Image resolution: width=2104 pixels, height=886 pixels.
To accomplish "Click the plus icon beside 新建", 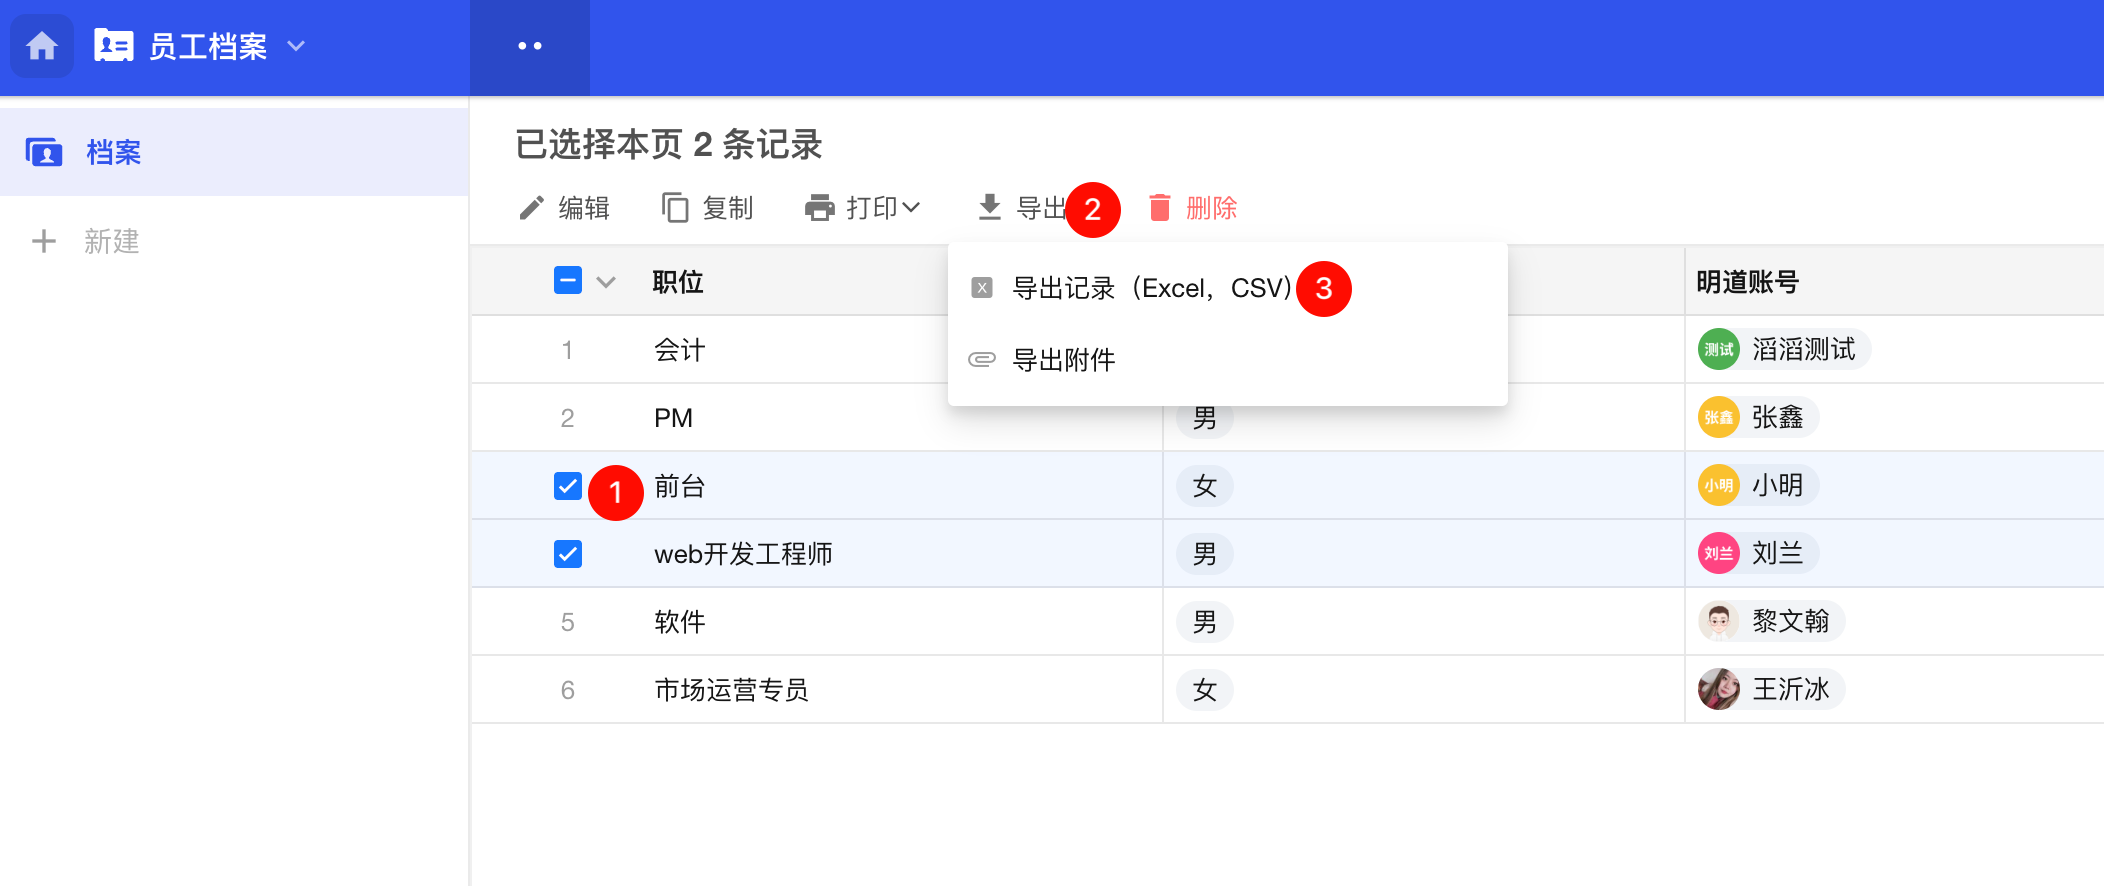I will coord(44,241).
